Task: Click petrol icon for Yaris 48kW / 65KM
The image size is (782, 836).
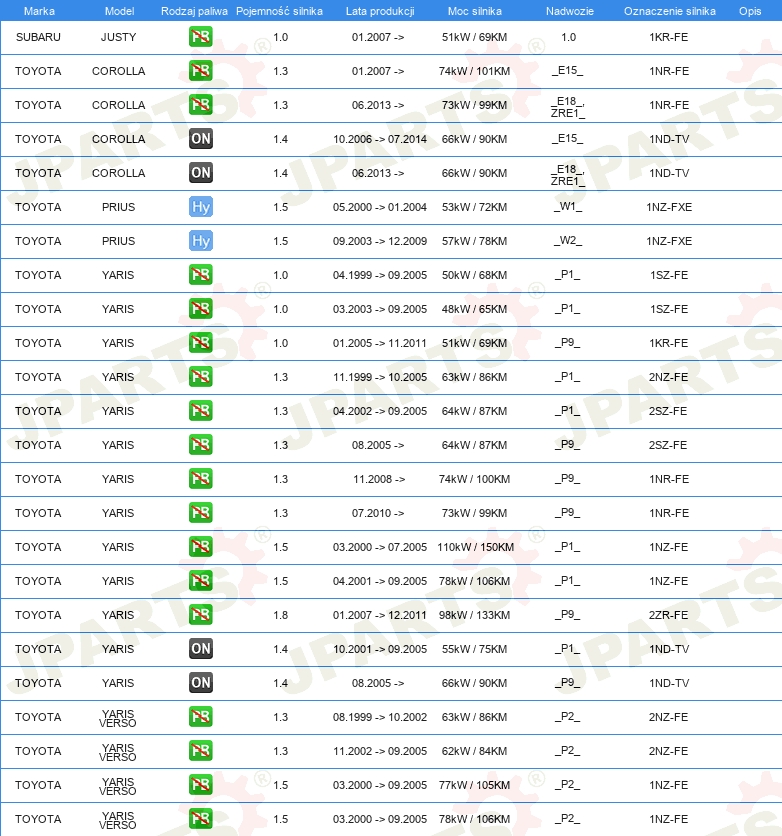Action: 200,309
